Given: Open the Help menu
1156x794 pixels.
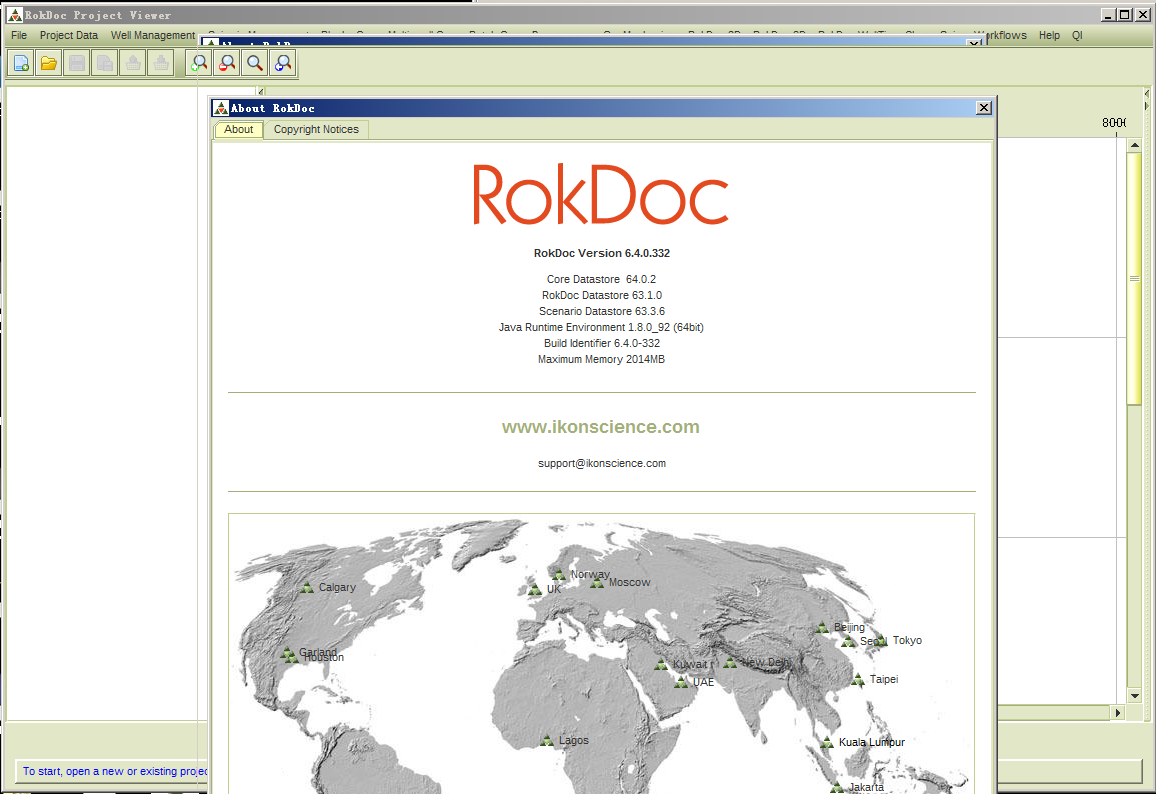Looking at the screenshot, I should tap(1049, 35).
